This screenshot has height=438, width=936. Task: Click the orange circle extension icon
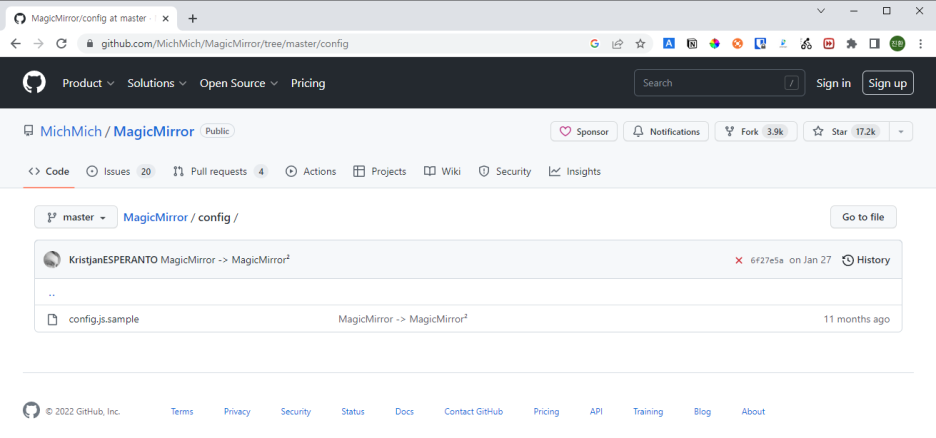(737, 44)
